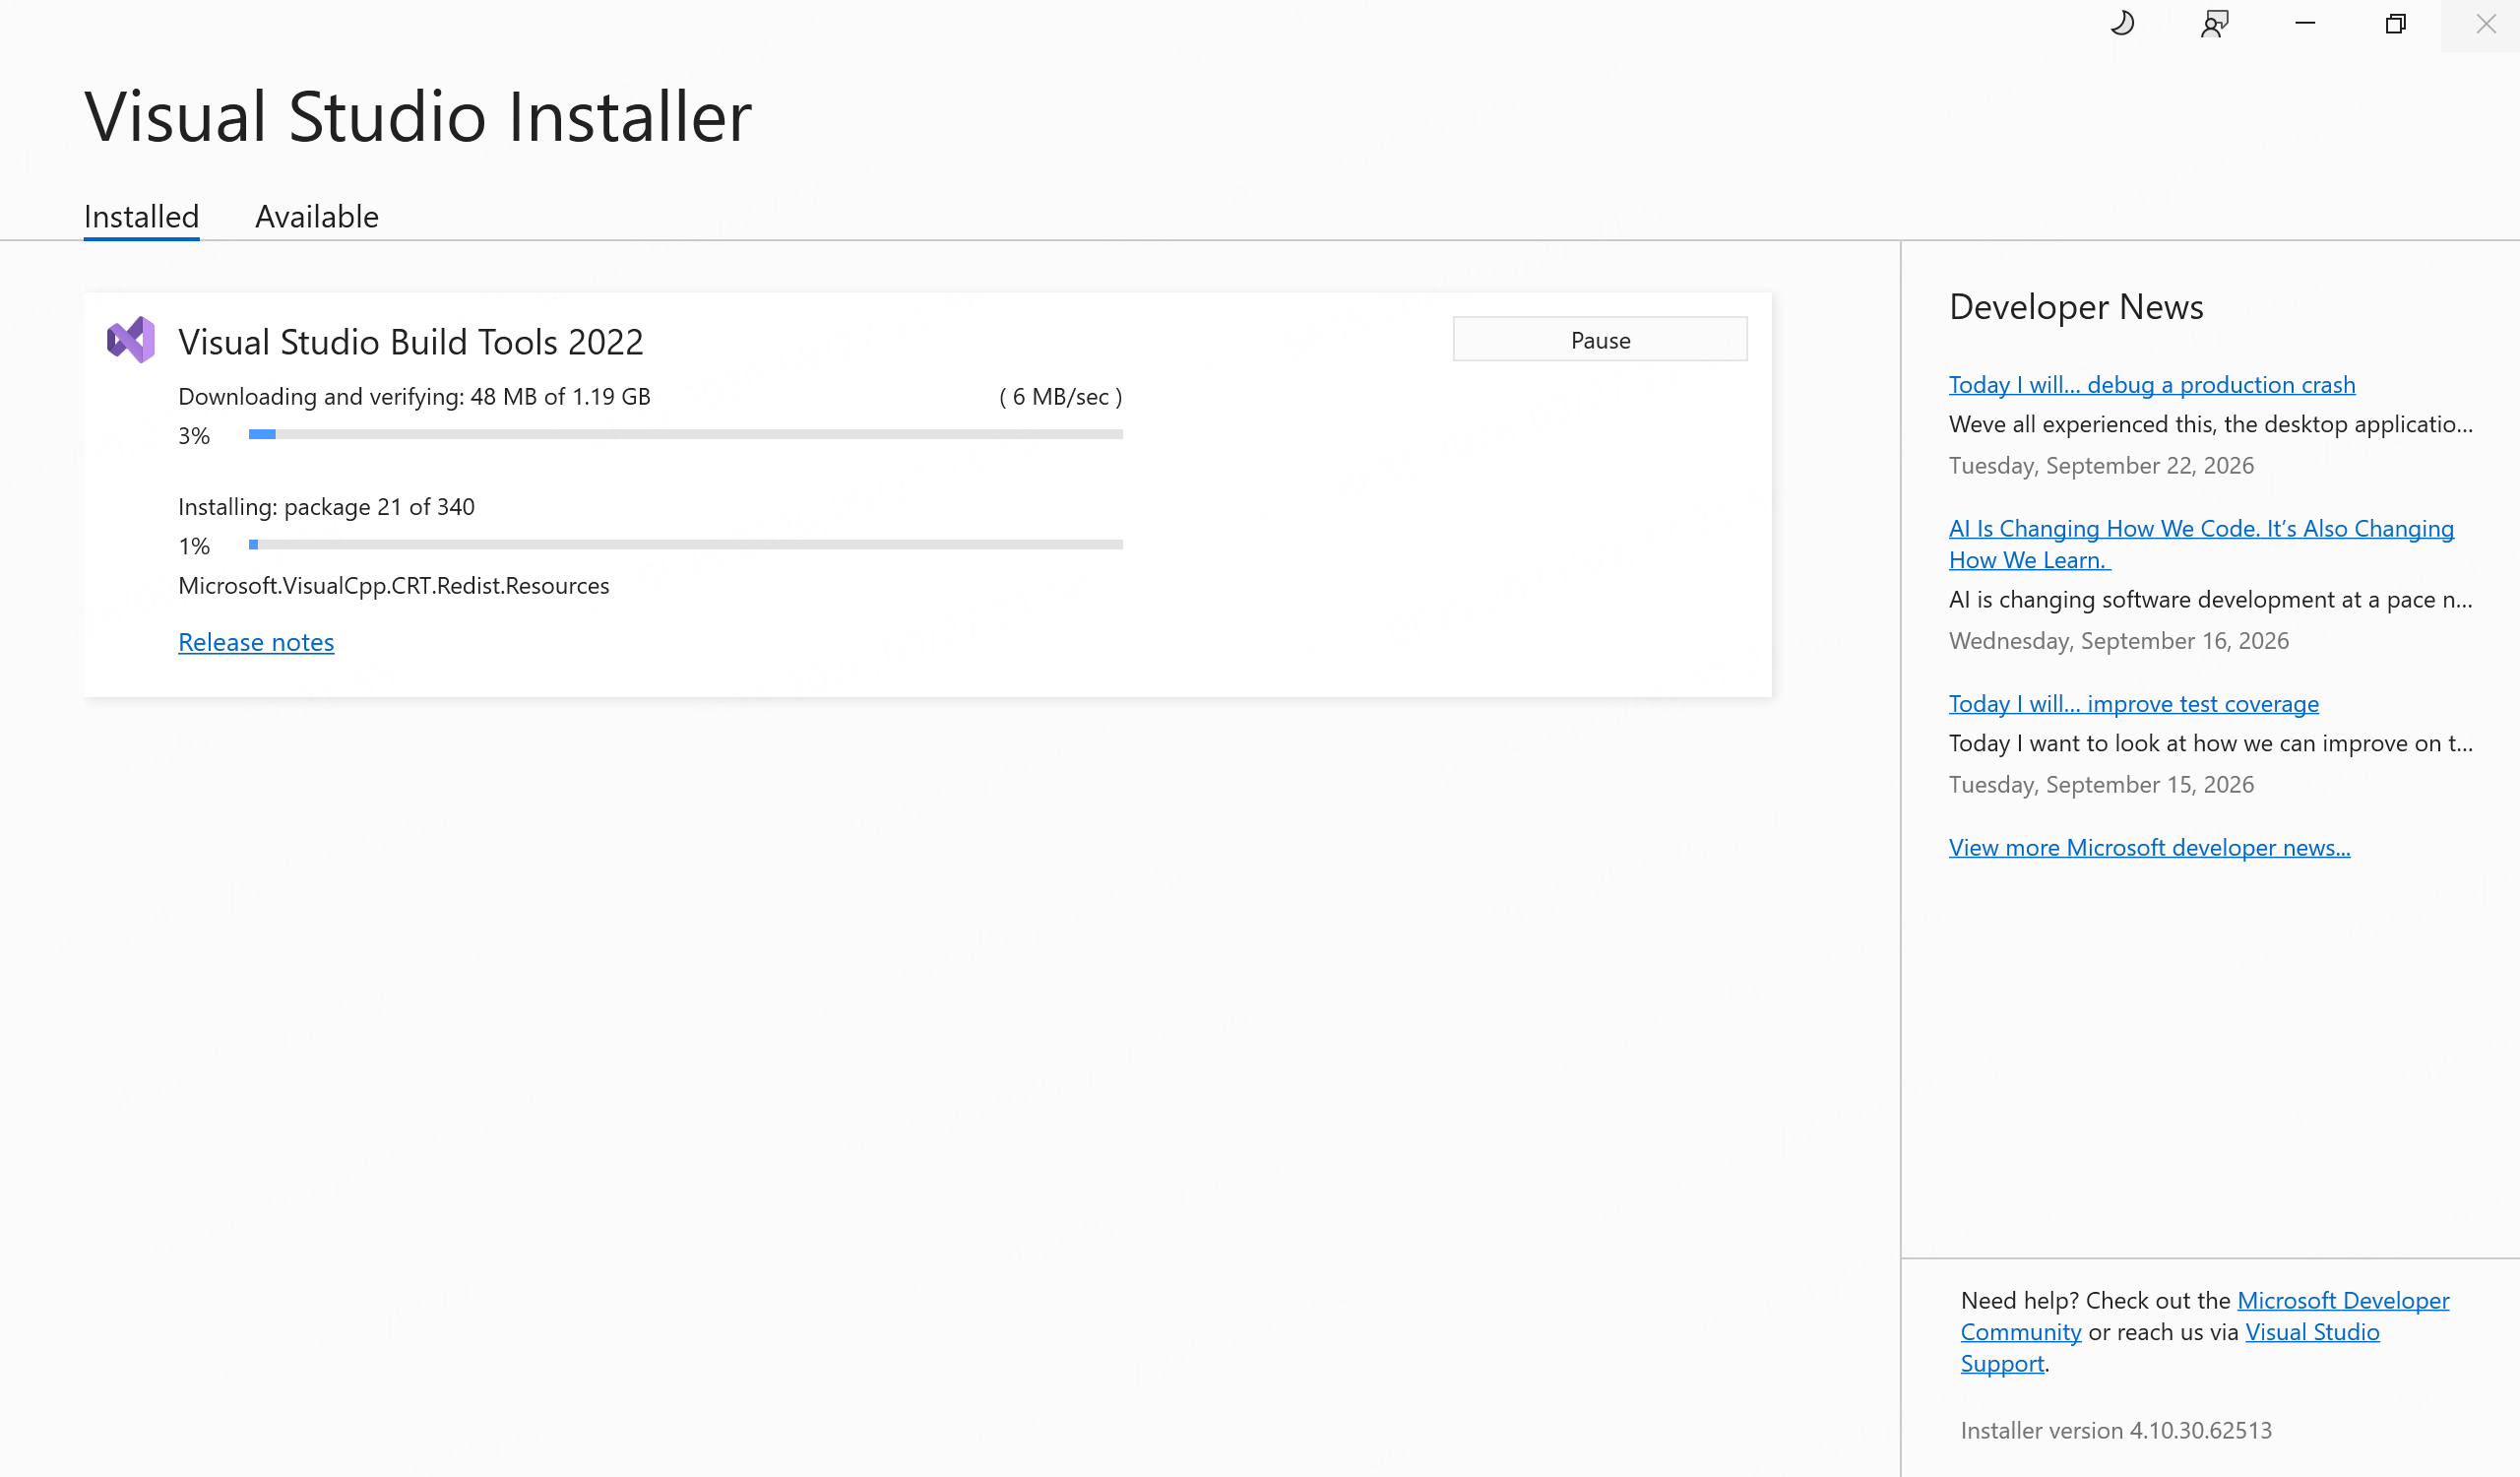This screenshot has height=1477, width=2520.
Task: Click the Visual Studio Build Tools 2022 title
Action: pos(411,342)
